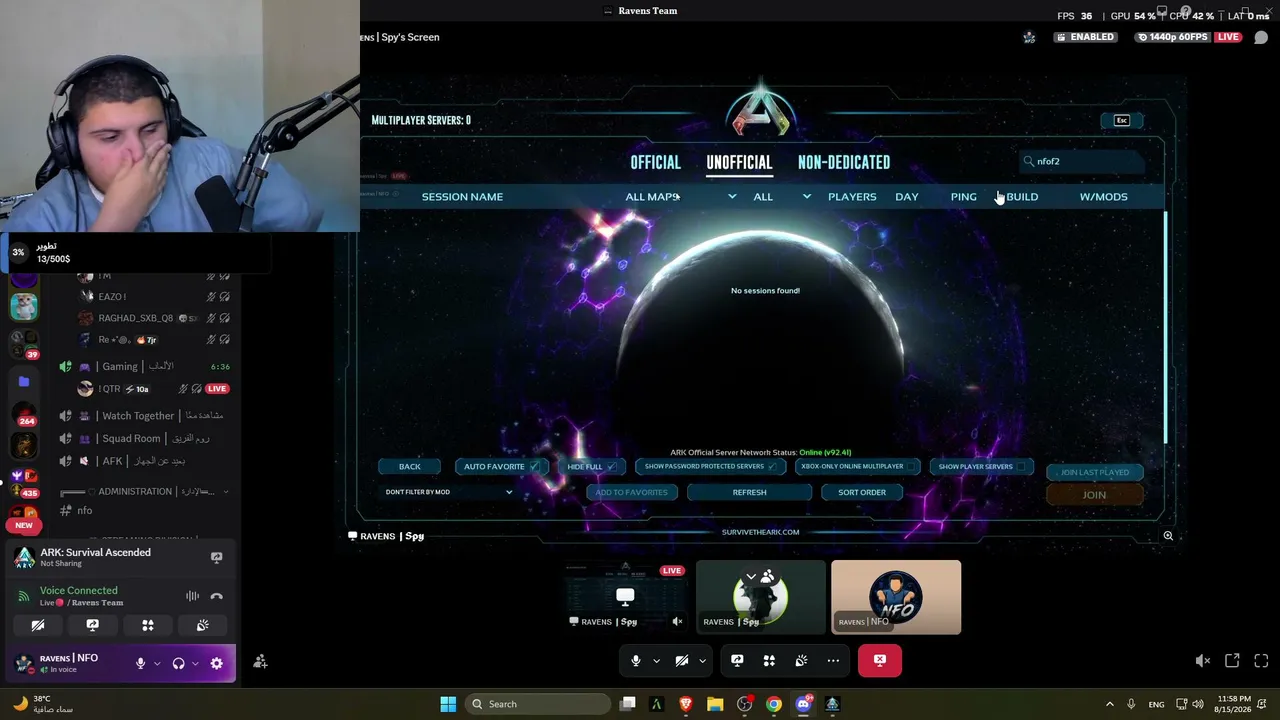Click the Join button
The width and height of the screenshot is (1280, 720).
tap(1094, 495)
